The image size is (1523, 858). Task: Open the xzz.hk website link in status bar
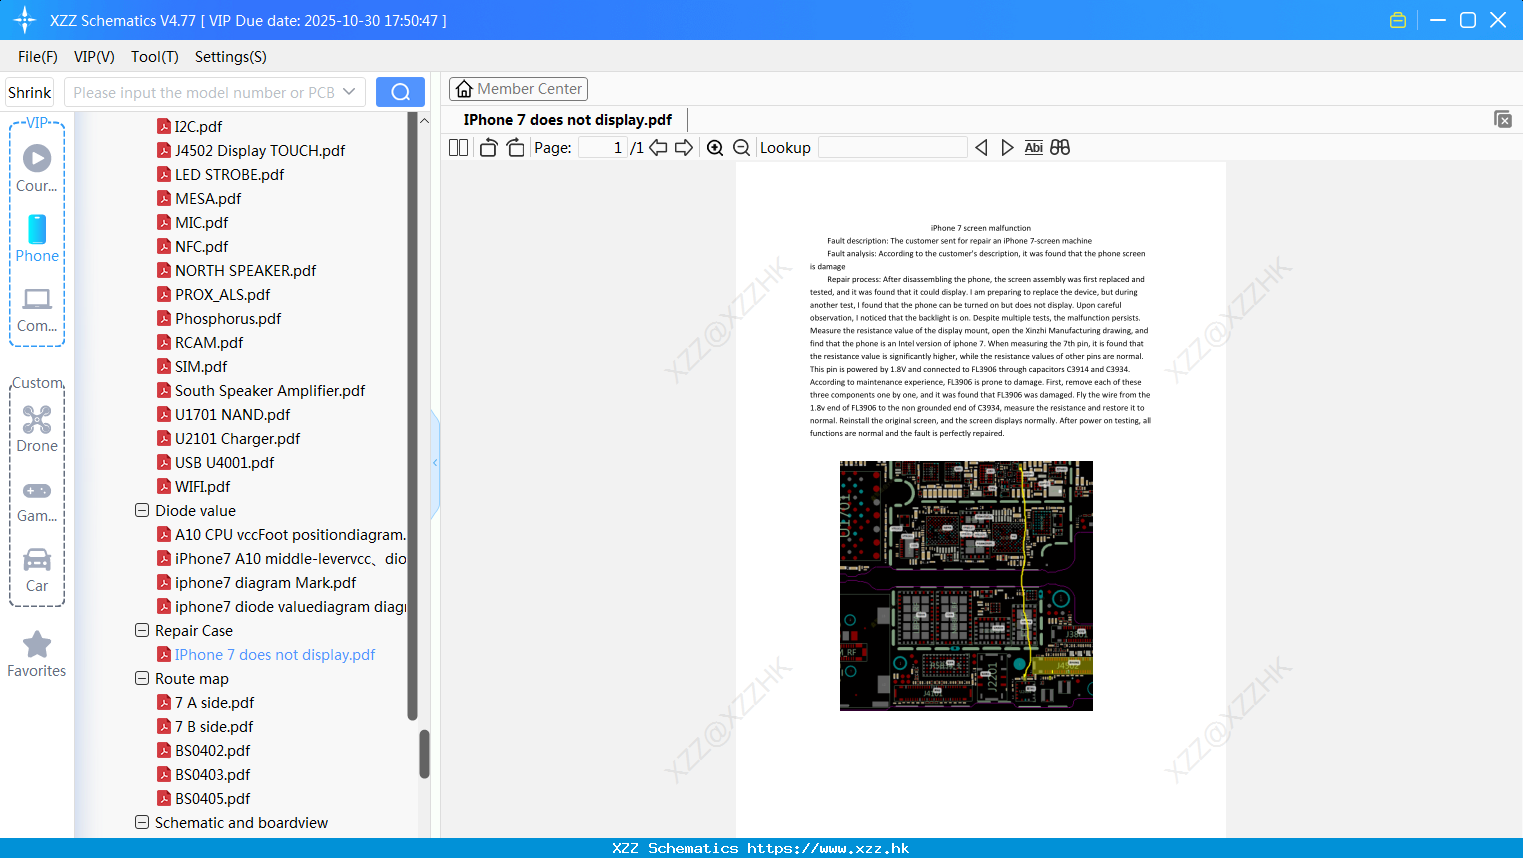[x=828, y=848]
